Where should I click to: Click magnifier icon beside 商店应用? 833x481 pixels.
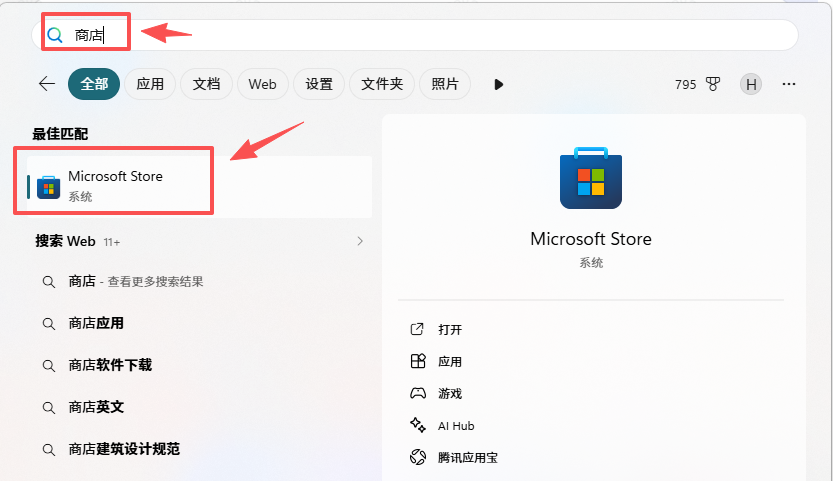coord(49,324)
